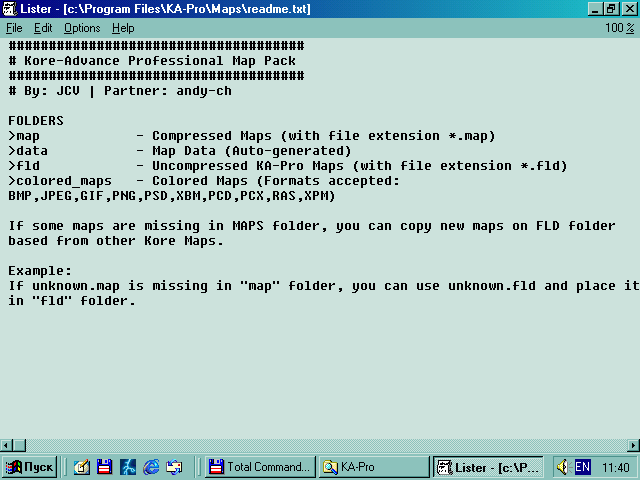The image size is (640, 480).
Task: Click the EN language indicator
Action: [x=582, y=467]
